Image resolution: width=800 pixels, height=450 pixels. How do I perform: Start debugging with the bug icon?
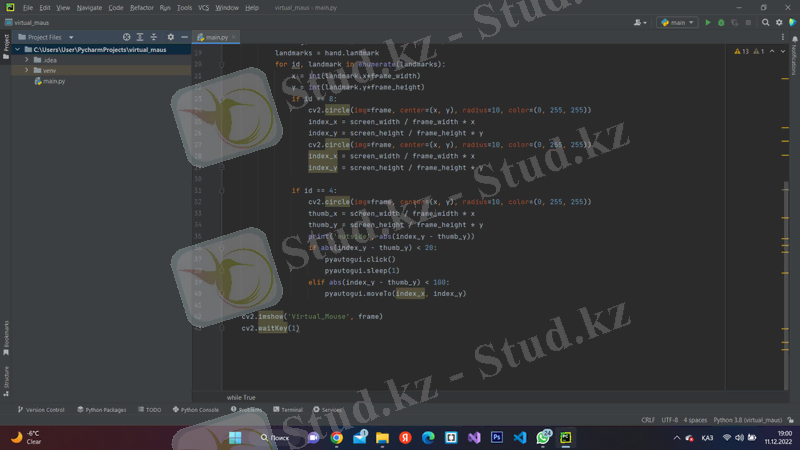pyautogui.click(x=721, y=22)
